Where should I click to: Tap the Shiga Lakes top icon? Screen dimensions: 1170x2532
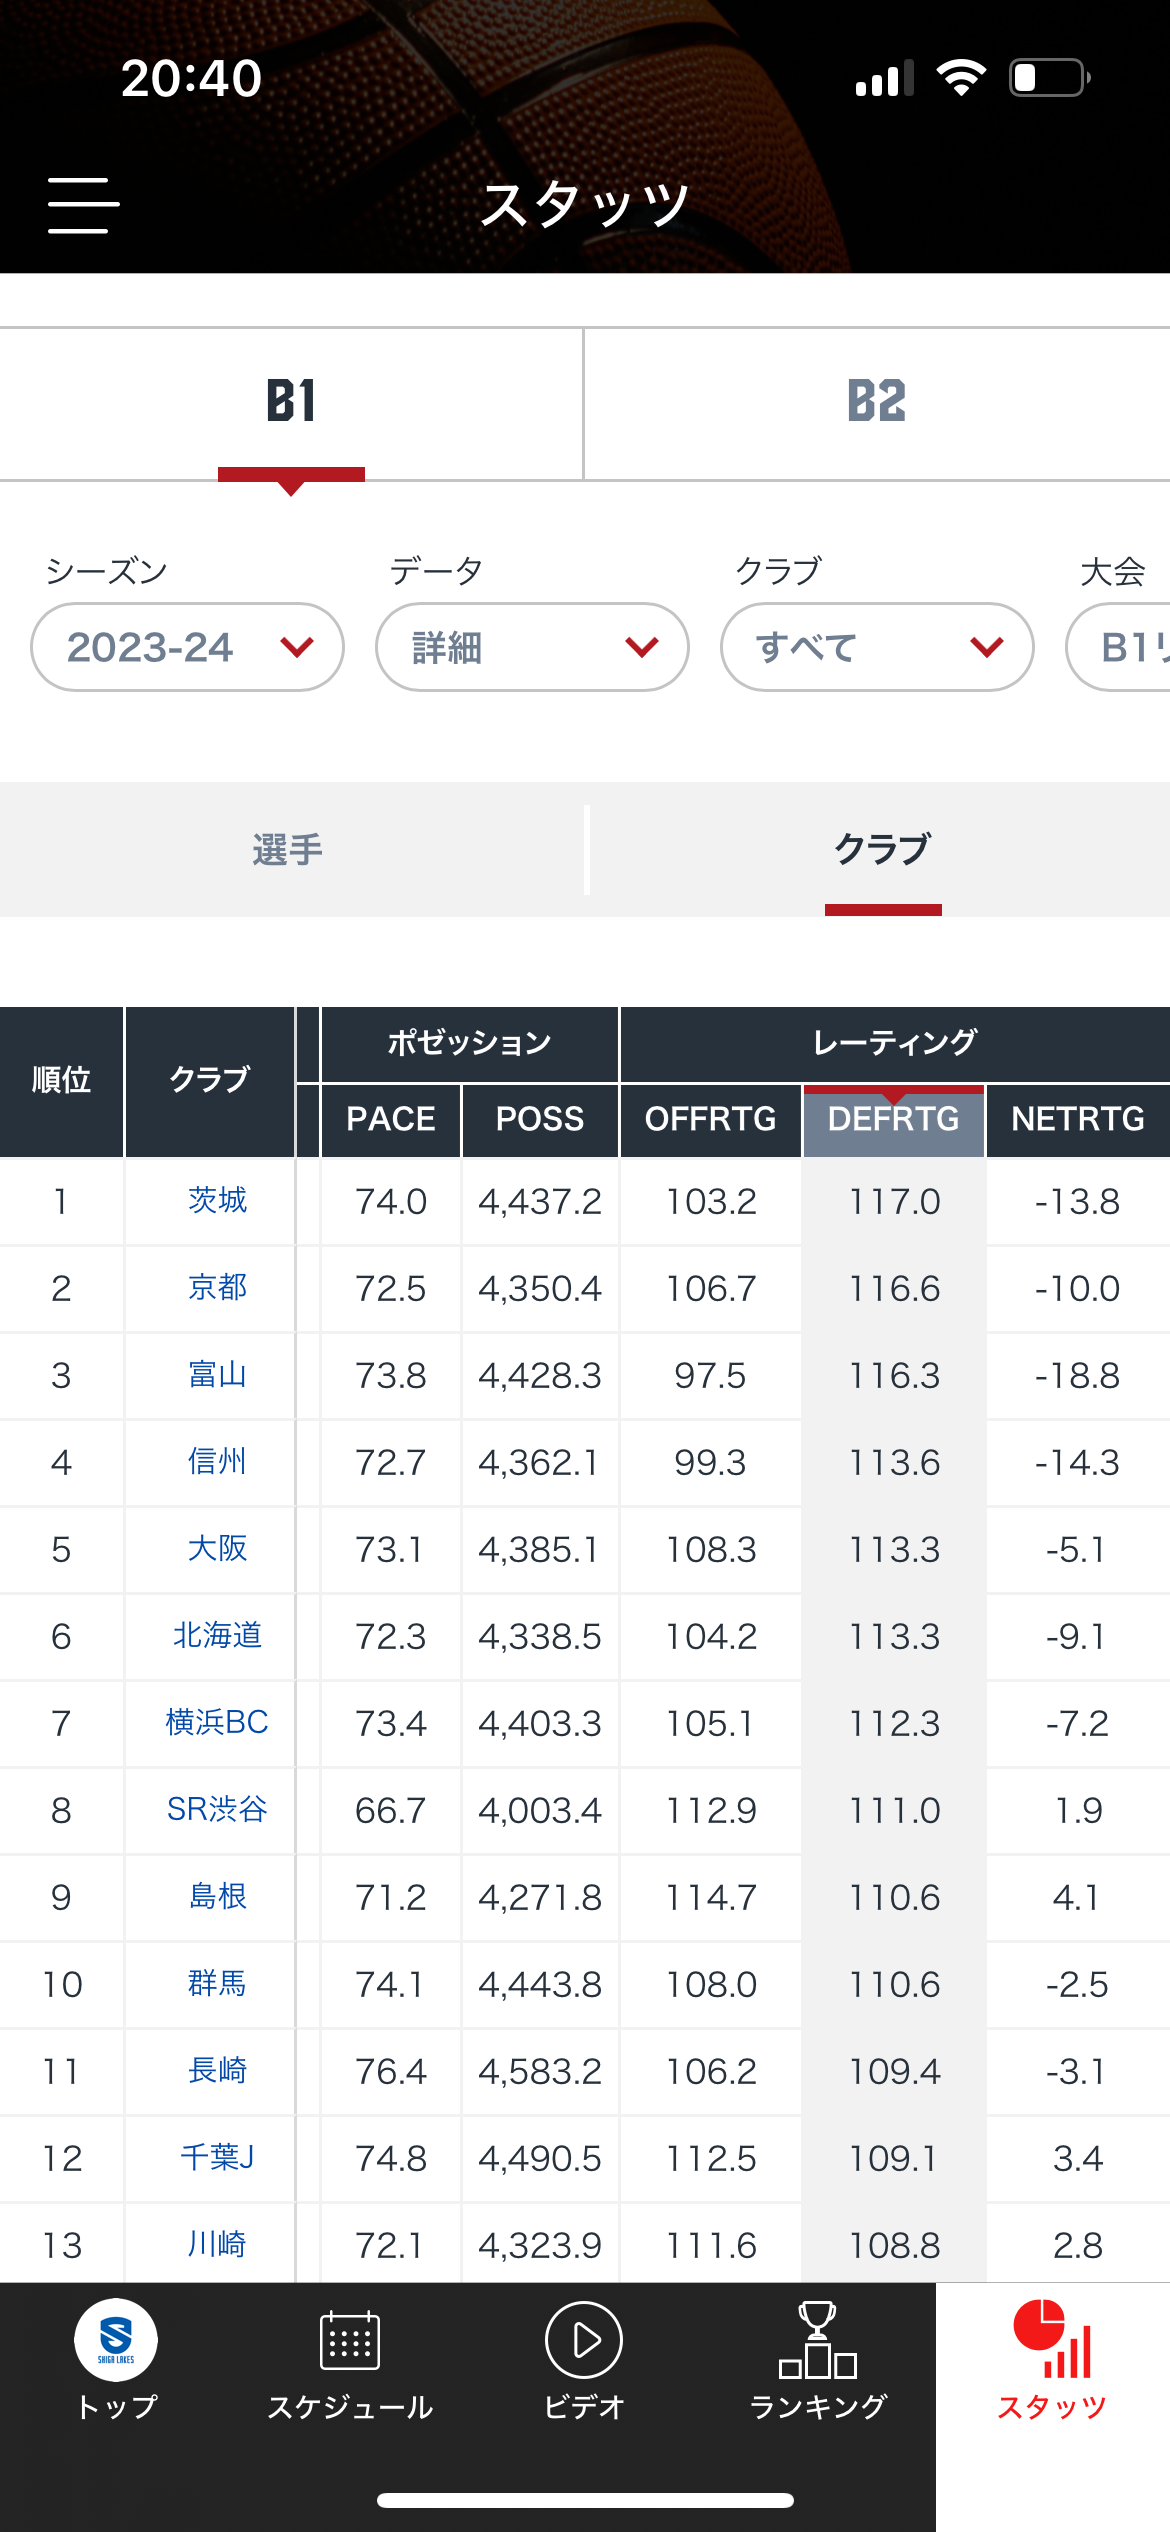(116, 2340)
